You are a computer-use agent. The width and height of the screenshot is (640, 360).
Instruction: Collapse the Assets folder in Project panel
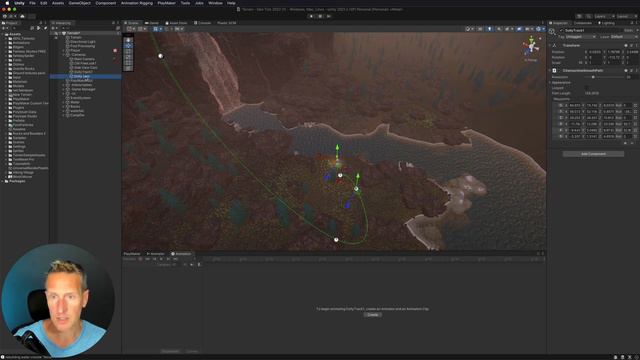[x=2, y=34]
